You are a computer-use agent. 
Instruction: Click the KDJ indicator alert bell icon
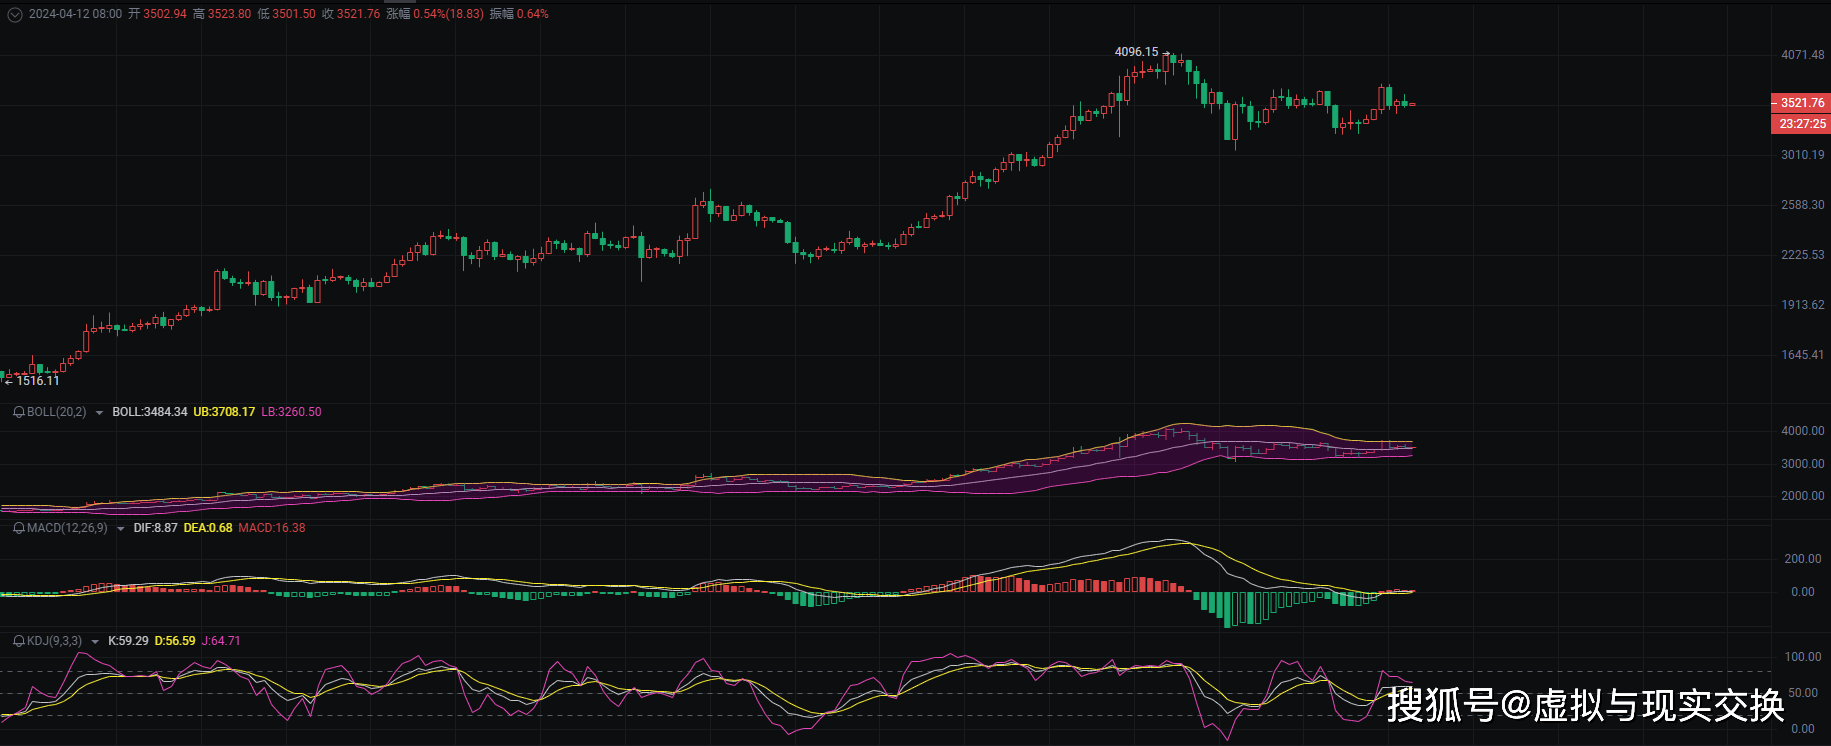point(19,641)
